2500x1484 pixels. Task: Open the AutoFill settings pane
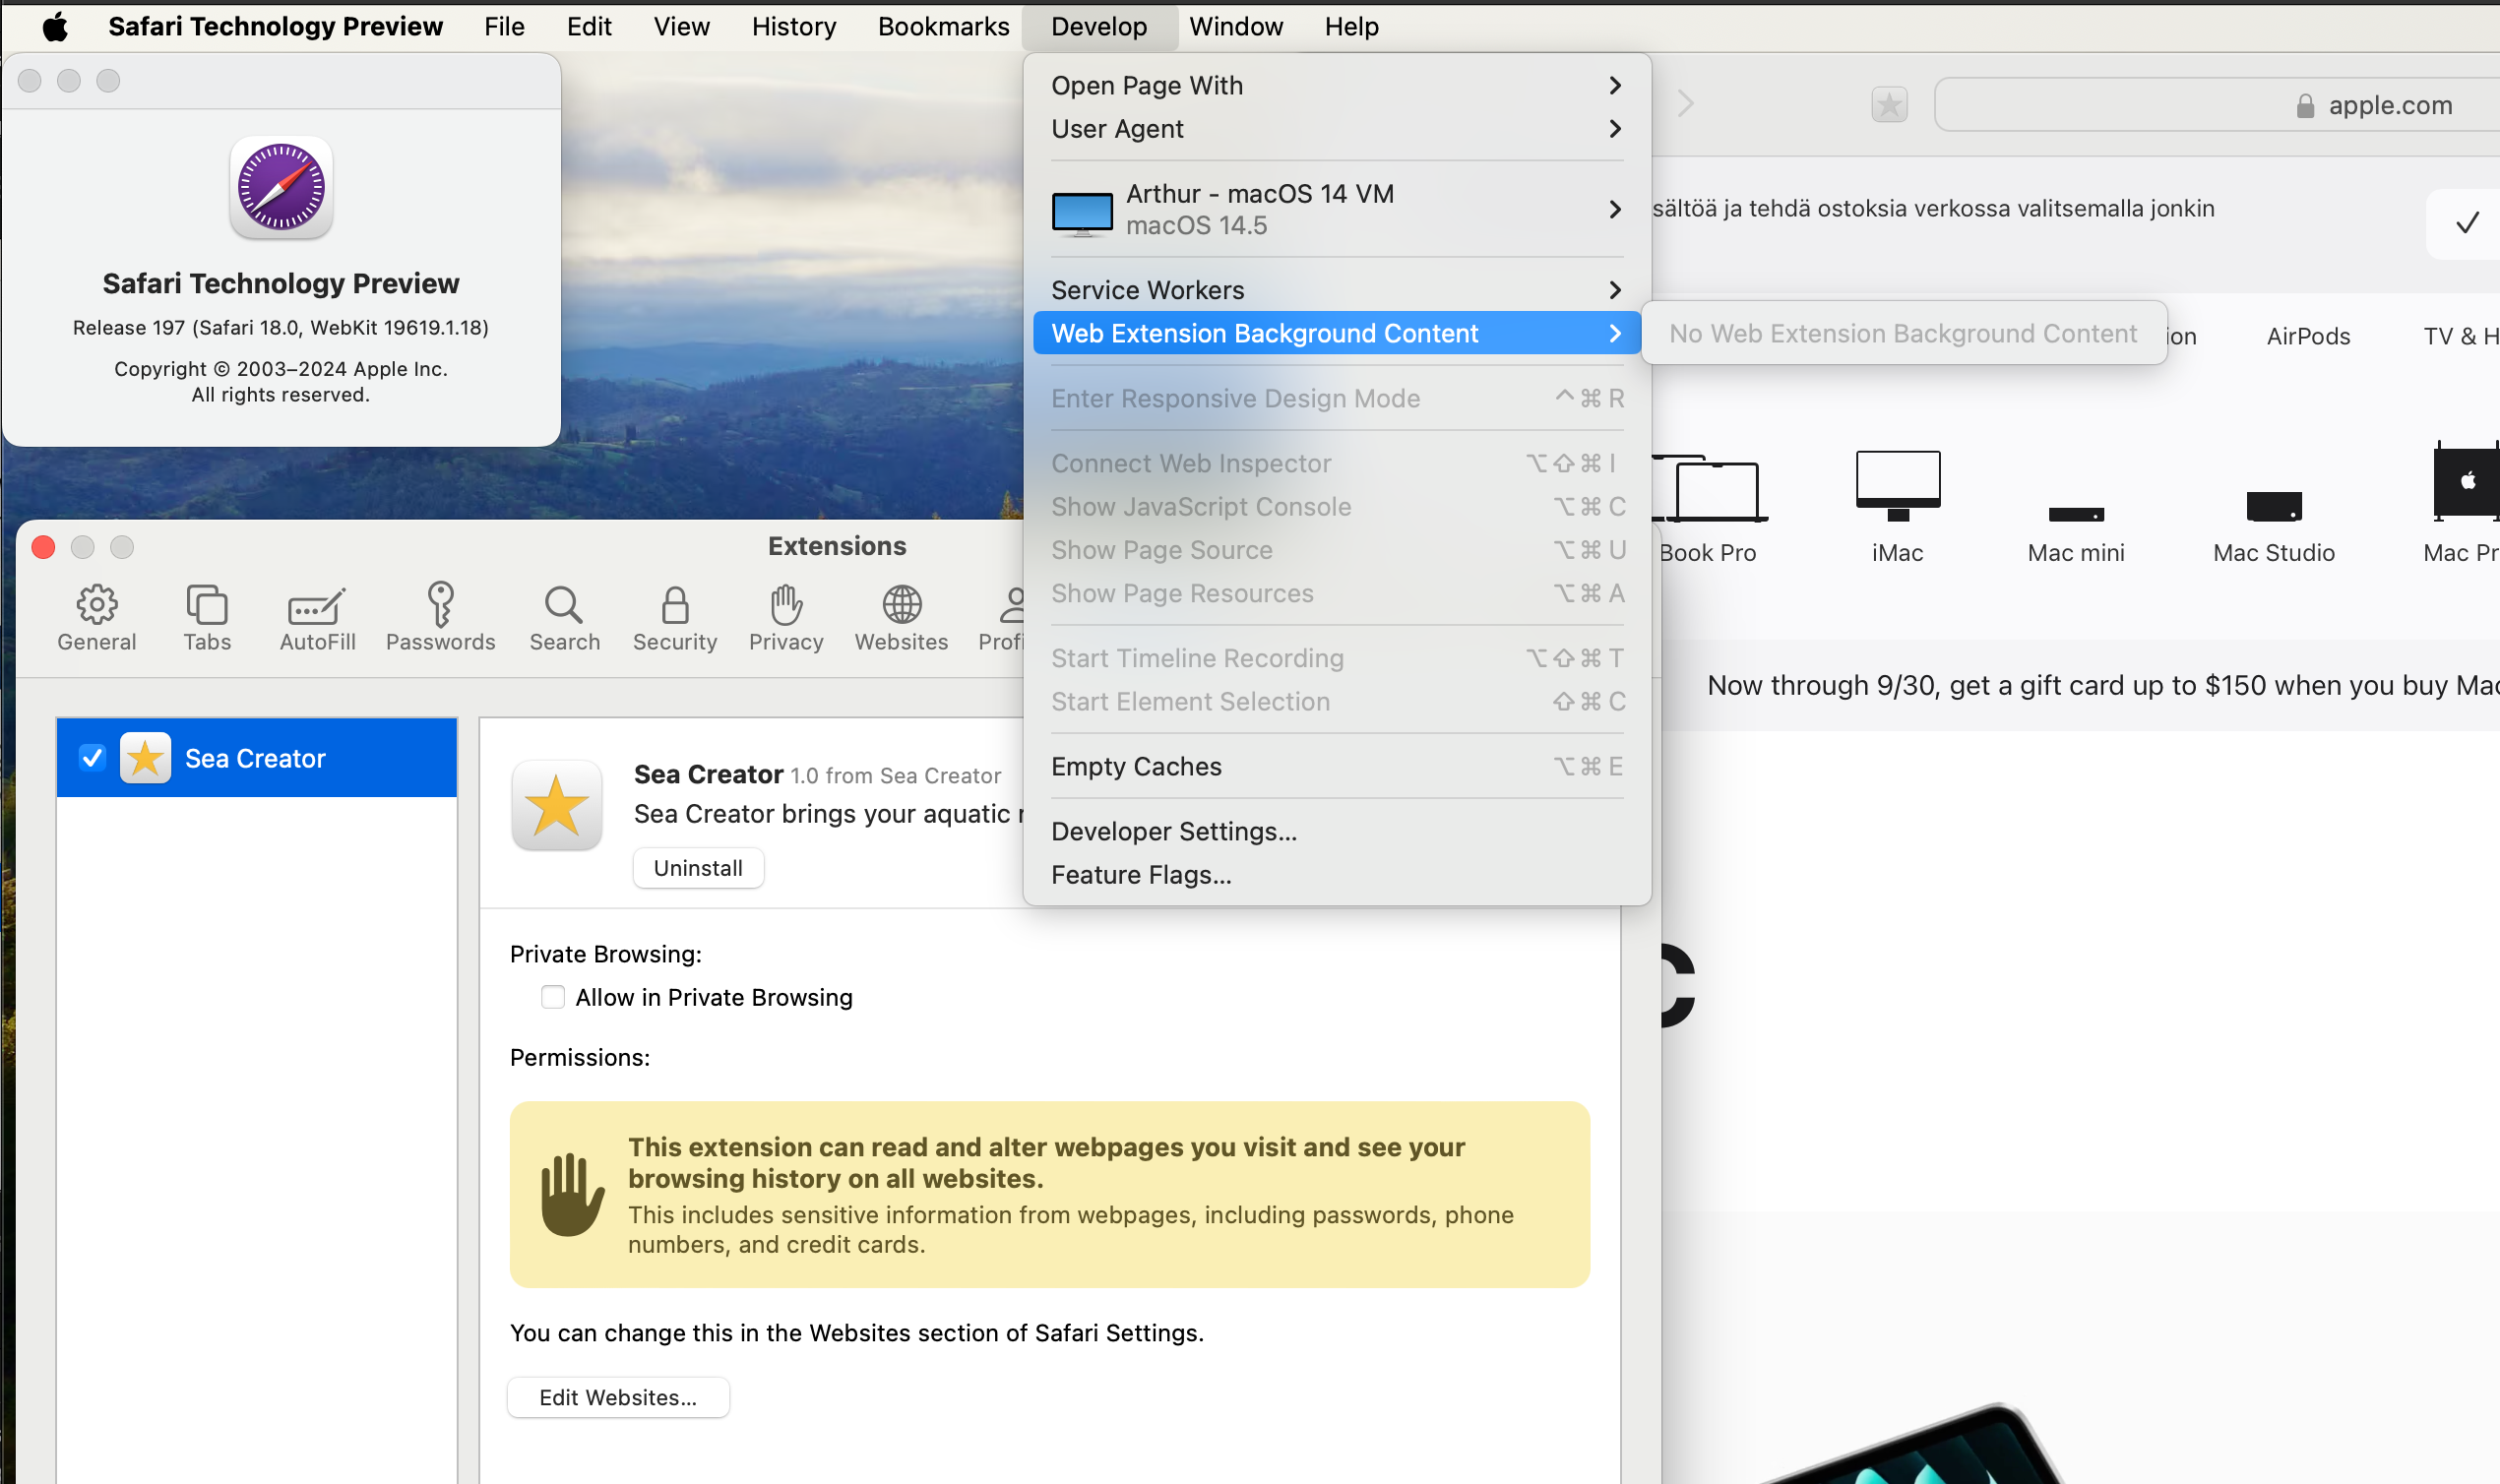[317, 605]
